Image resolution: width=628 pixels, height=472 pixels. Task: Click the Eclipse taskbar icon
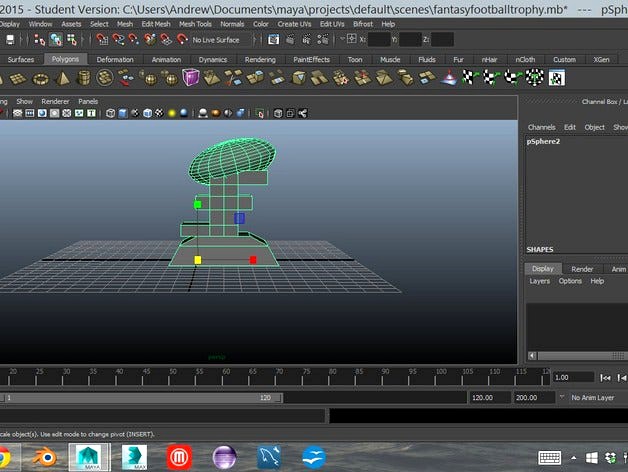(224, 457)
